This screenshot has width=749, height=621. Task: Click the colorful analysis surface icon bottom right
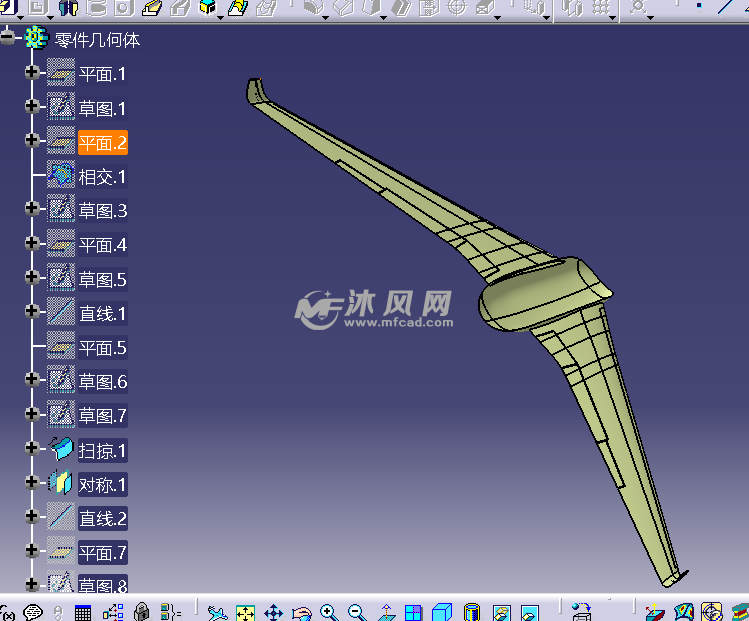684,613
